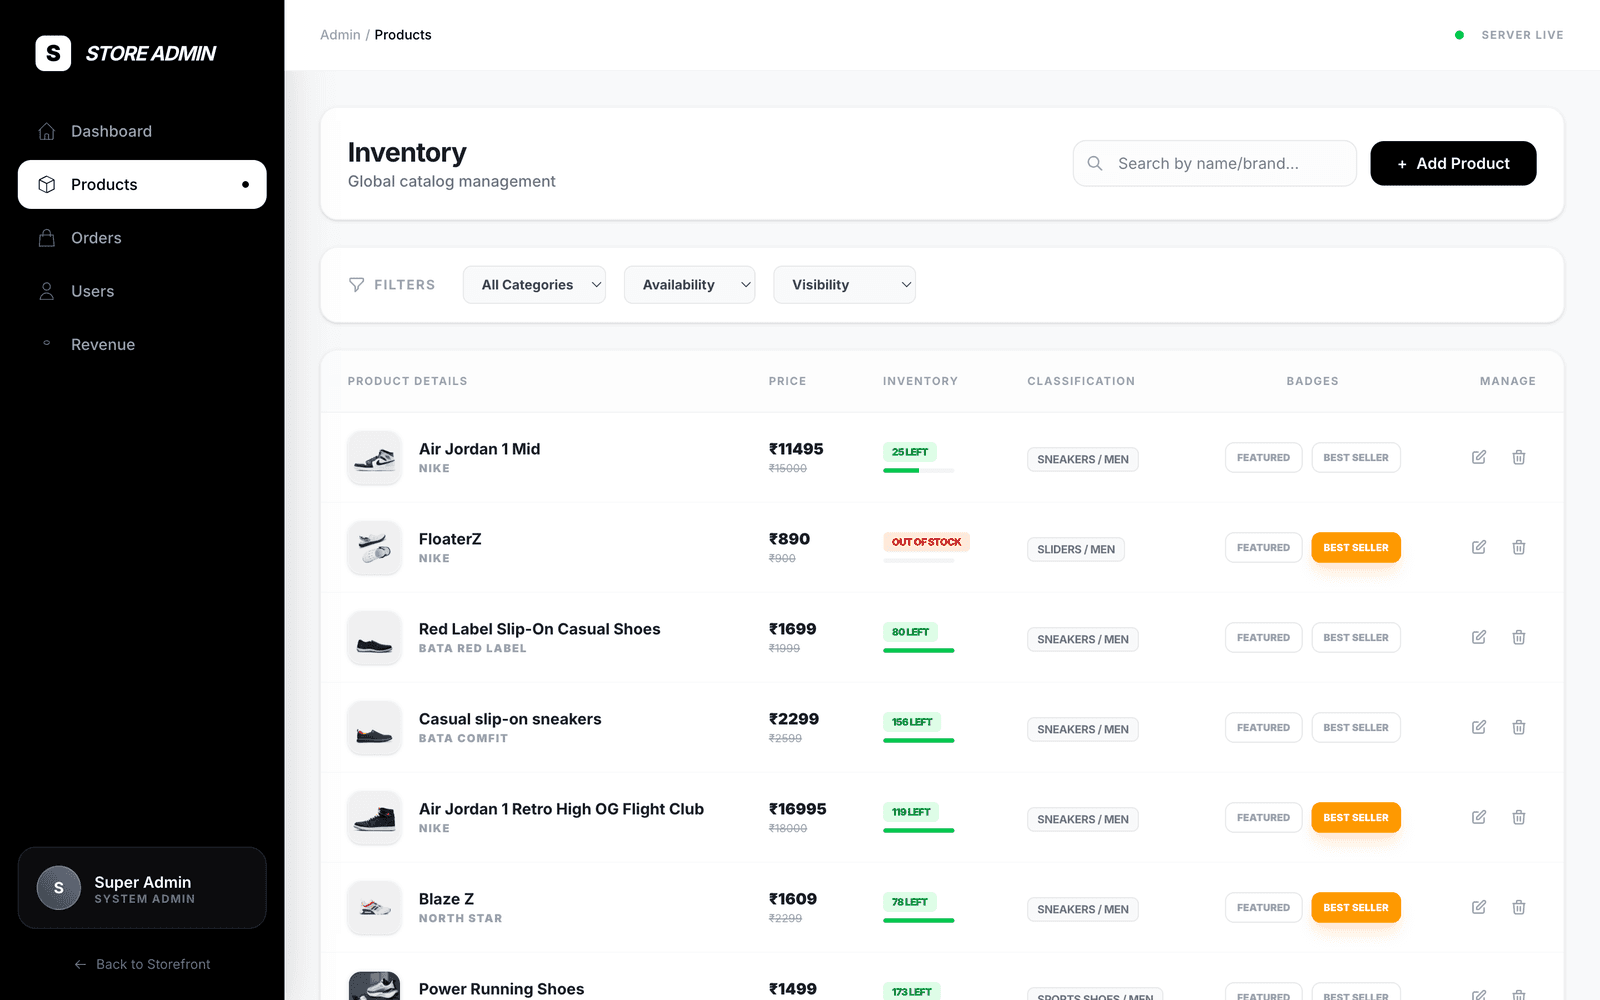Focus the search by name/brand field

(1215, 163)
